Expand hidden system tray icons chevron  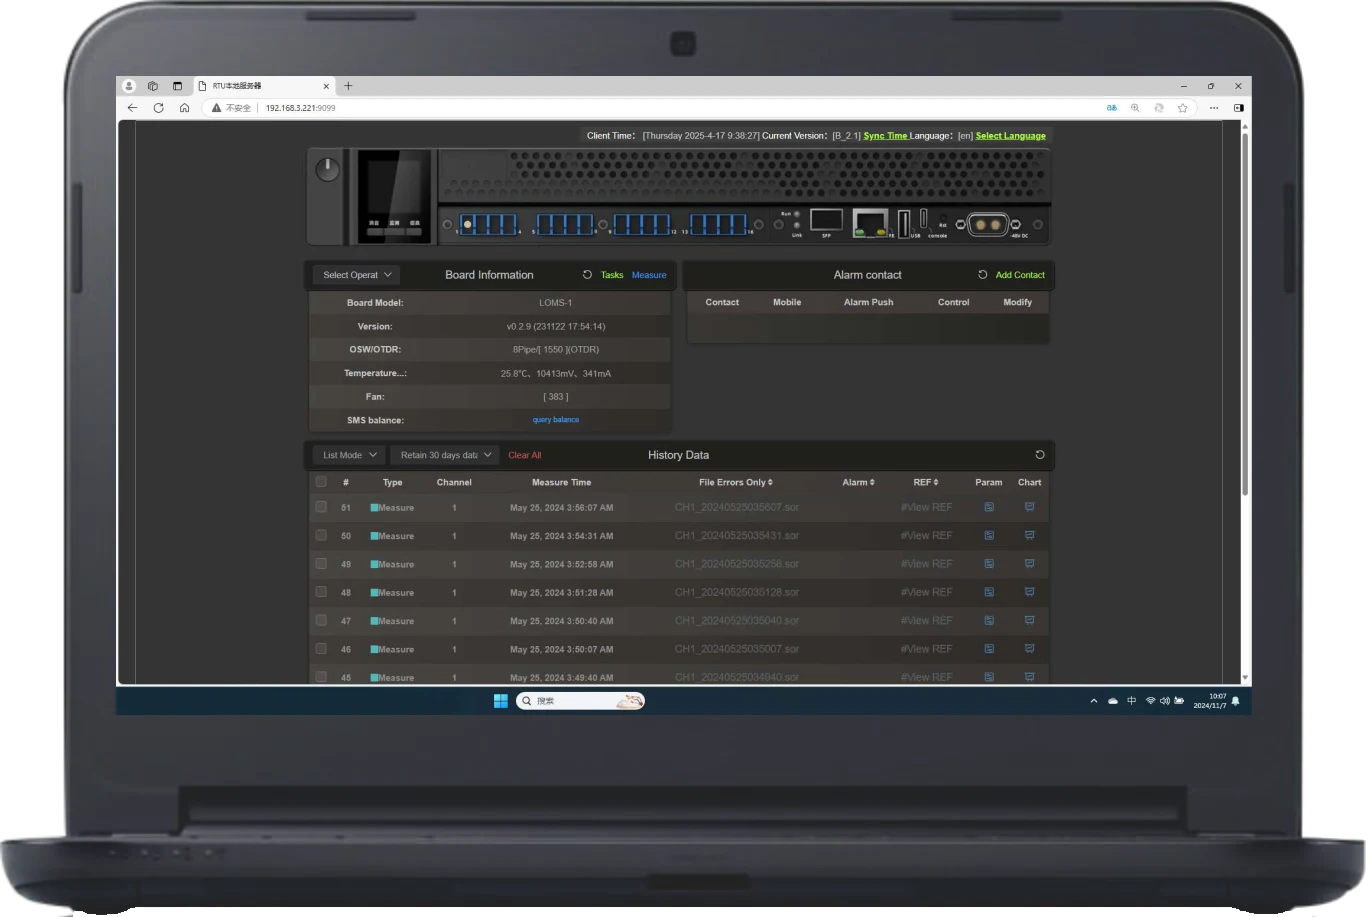point(1093,701)
